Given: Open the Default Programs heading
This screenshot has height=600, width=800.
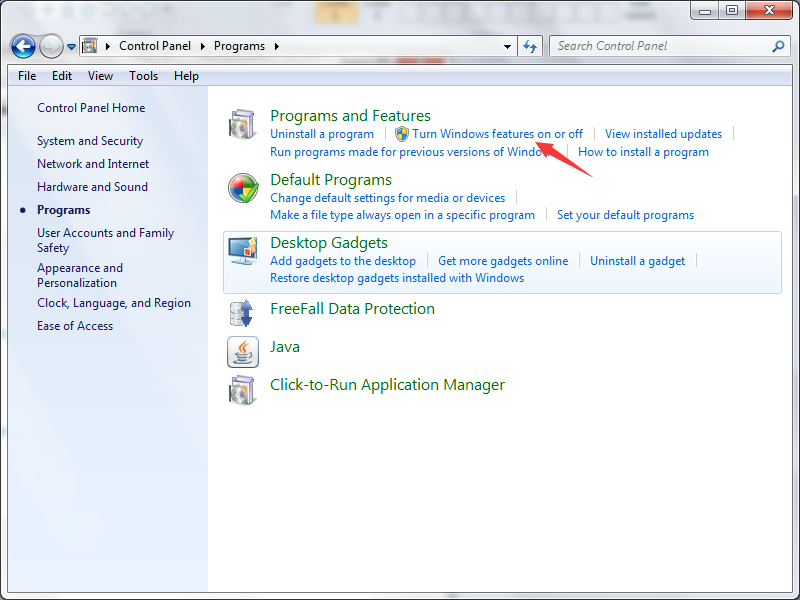Looking at the screenshot, I should click(x=331, y=180).
